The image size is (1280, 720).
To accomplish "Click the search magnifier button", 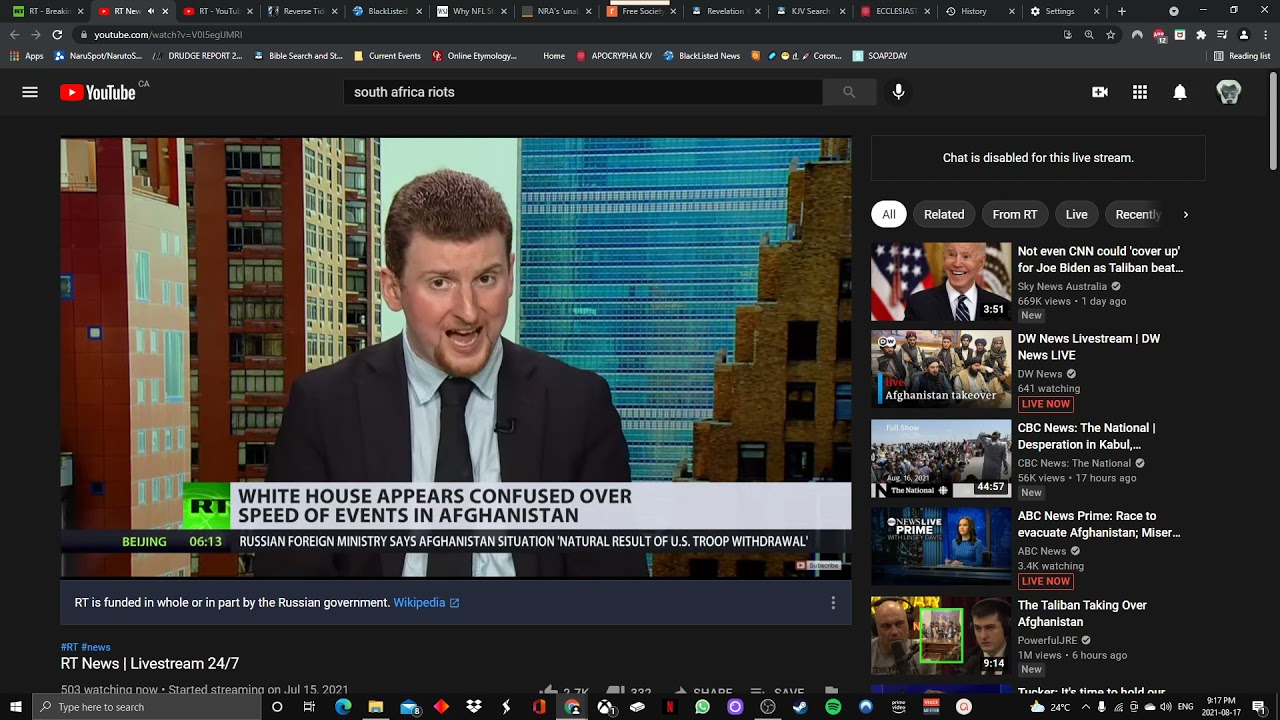I will tap(849, 92).
